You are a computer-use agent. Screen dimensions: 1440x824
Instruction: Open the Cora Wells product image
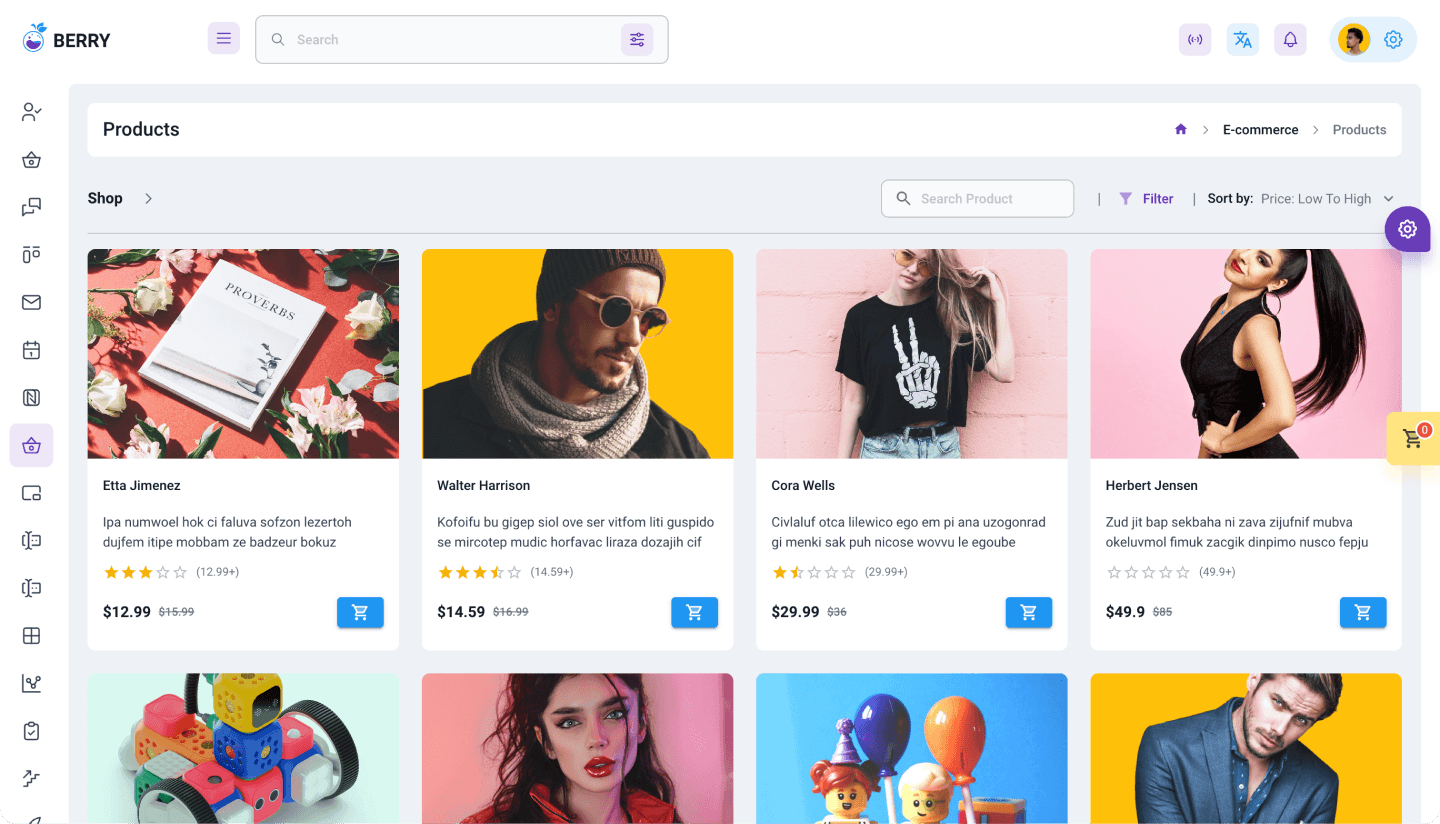tap(911, 353)
